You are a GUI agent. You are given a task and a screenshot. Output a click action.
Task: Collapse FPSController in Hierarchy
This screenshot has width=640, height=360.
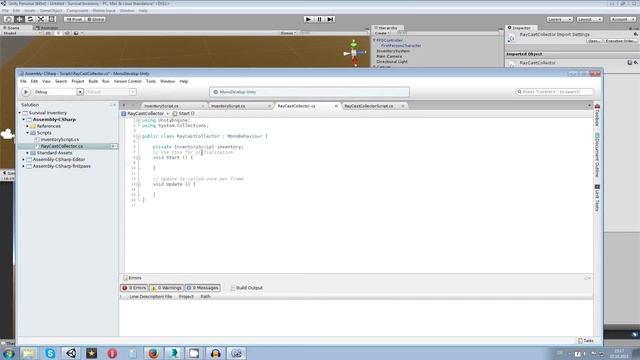point(374,40)
